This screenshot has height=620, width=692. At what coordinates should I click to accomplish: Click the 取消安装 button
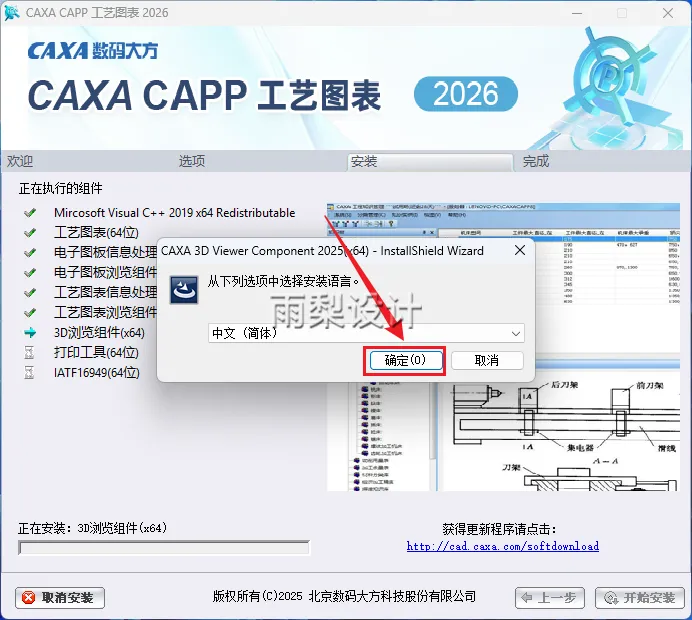[60, 598]
